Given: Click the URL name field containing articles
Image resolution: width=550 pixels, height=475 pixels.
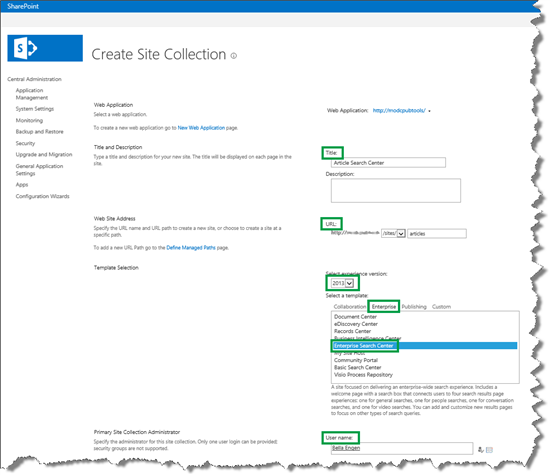Looking at the screenshot, I should pos(437,233).
